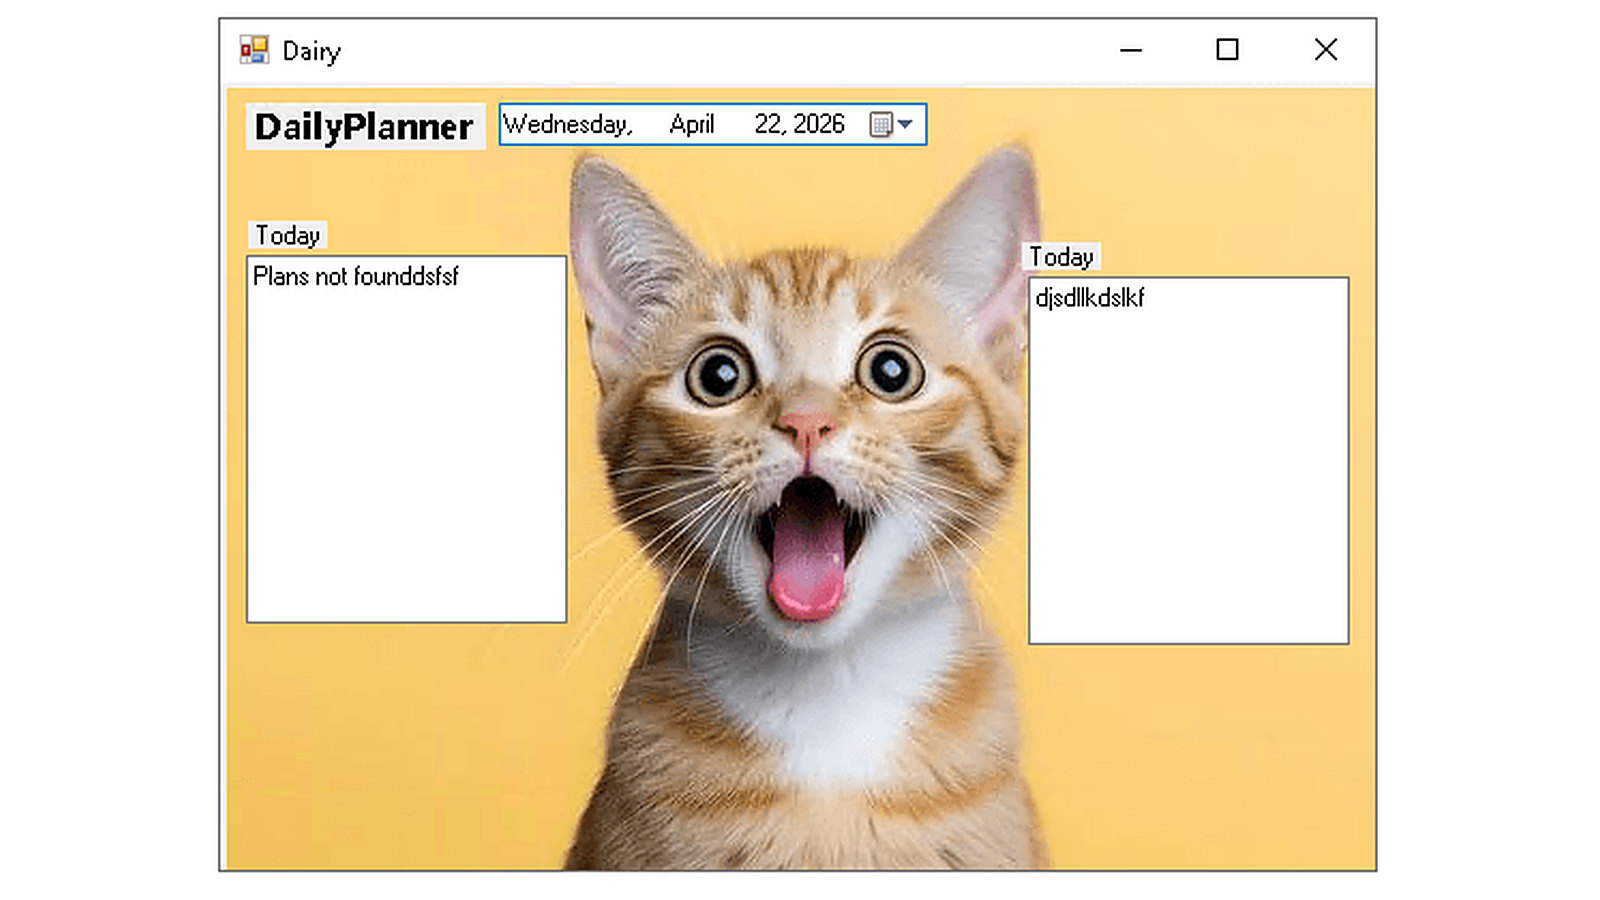Click the Today label above "djsdllkdslkf"
The image size is (1600, 900).
[1062, 257]
